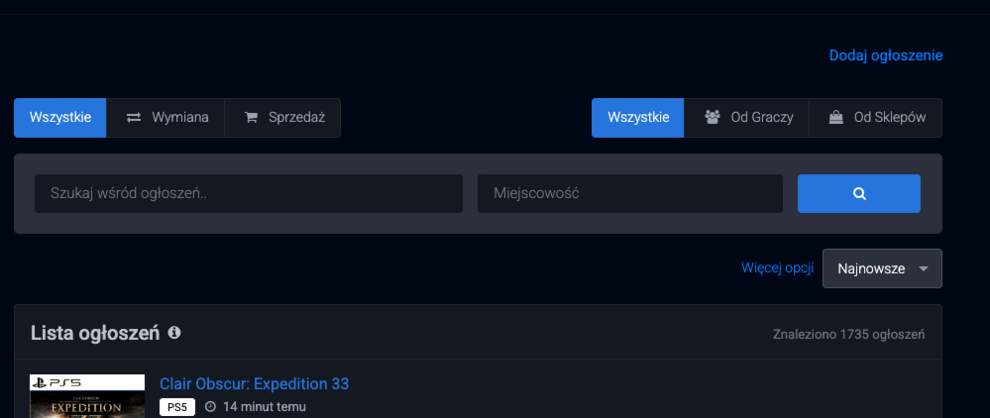Click the clock icon near 14 minut temu
The width and height of the screenshot is (990, 418).
tap(210, 407)
